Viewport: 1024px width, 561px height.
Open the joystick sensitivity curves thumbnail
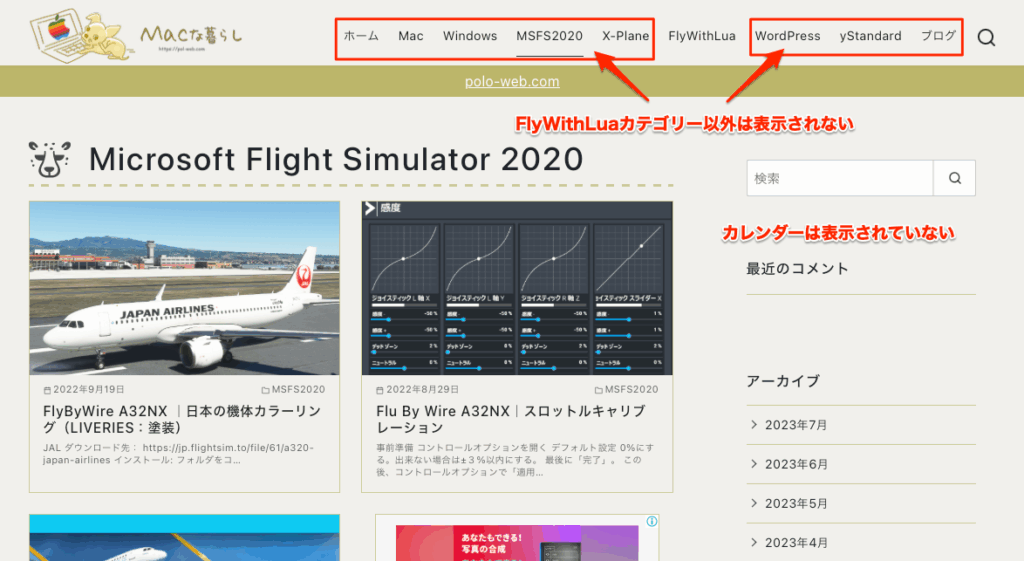[517, 288]
